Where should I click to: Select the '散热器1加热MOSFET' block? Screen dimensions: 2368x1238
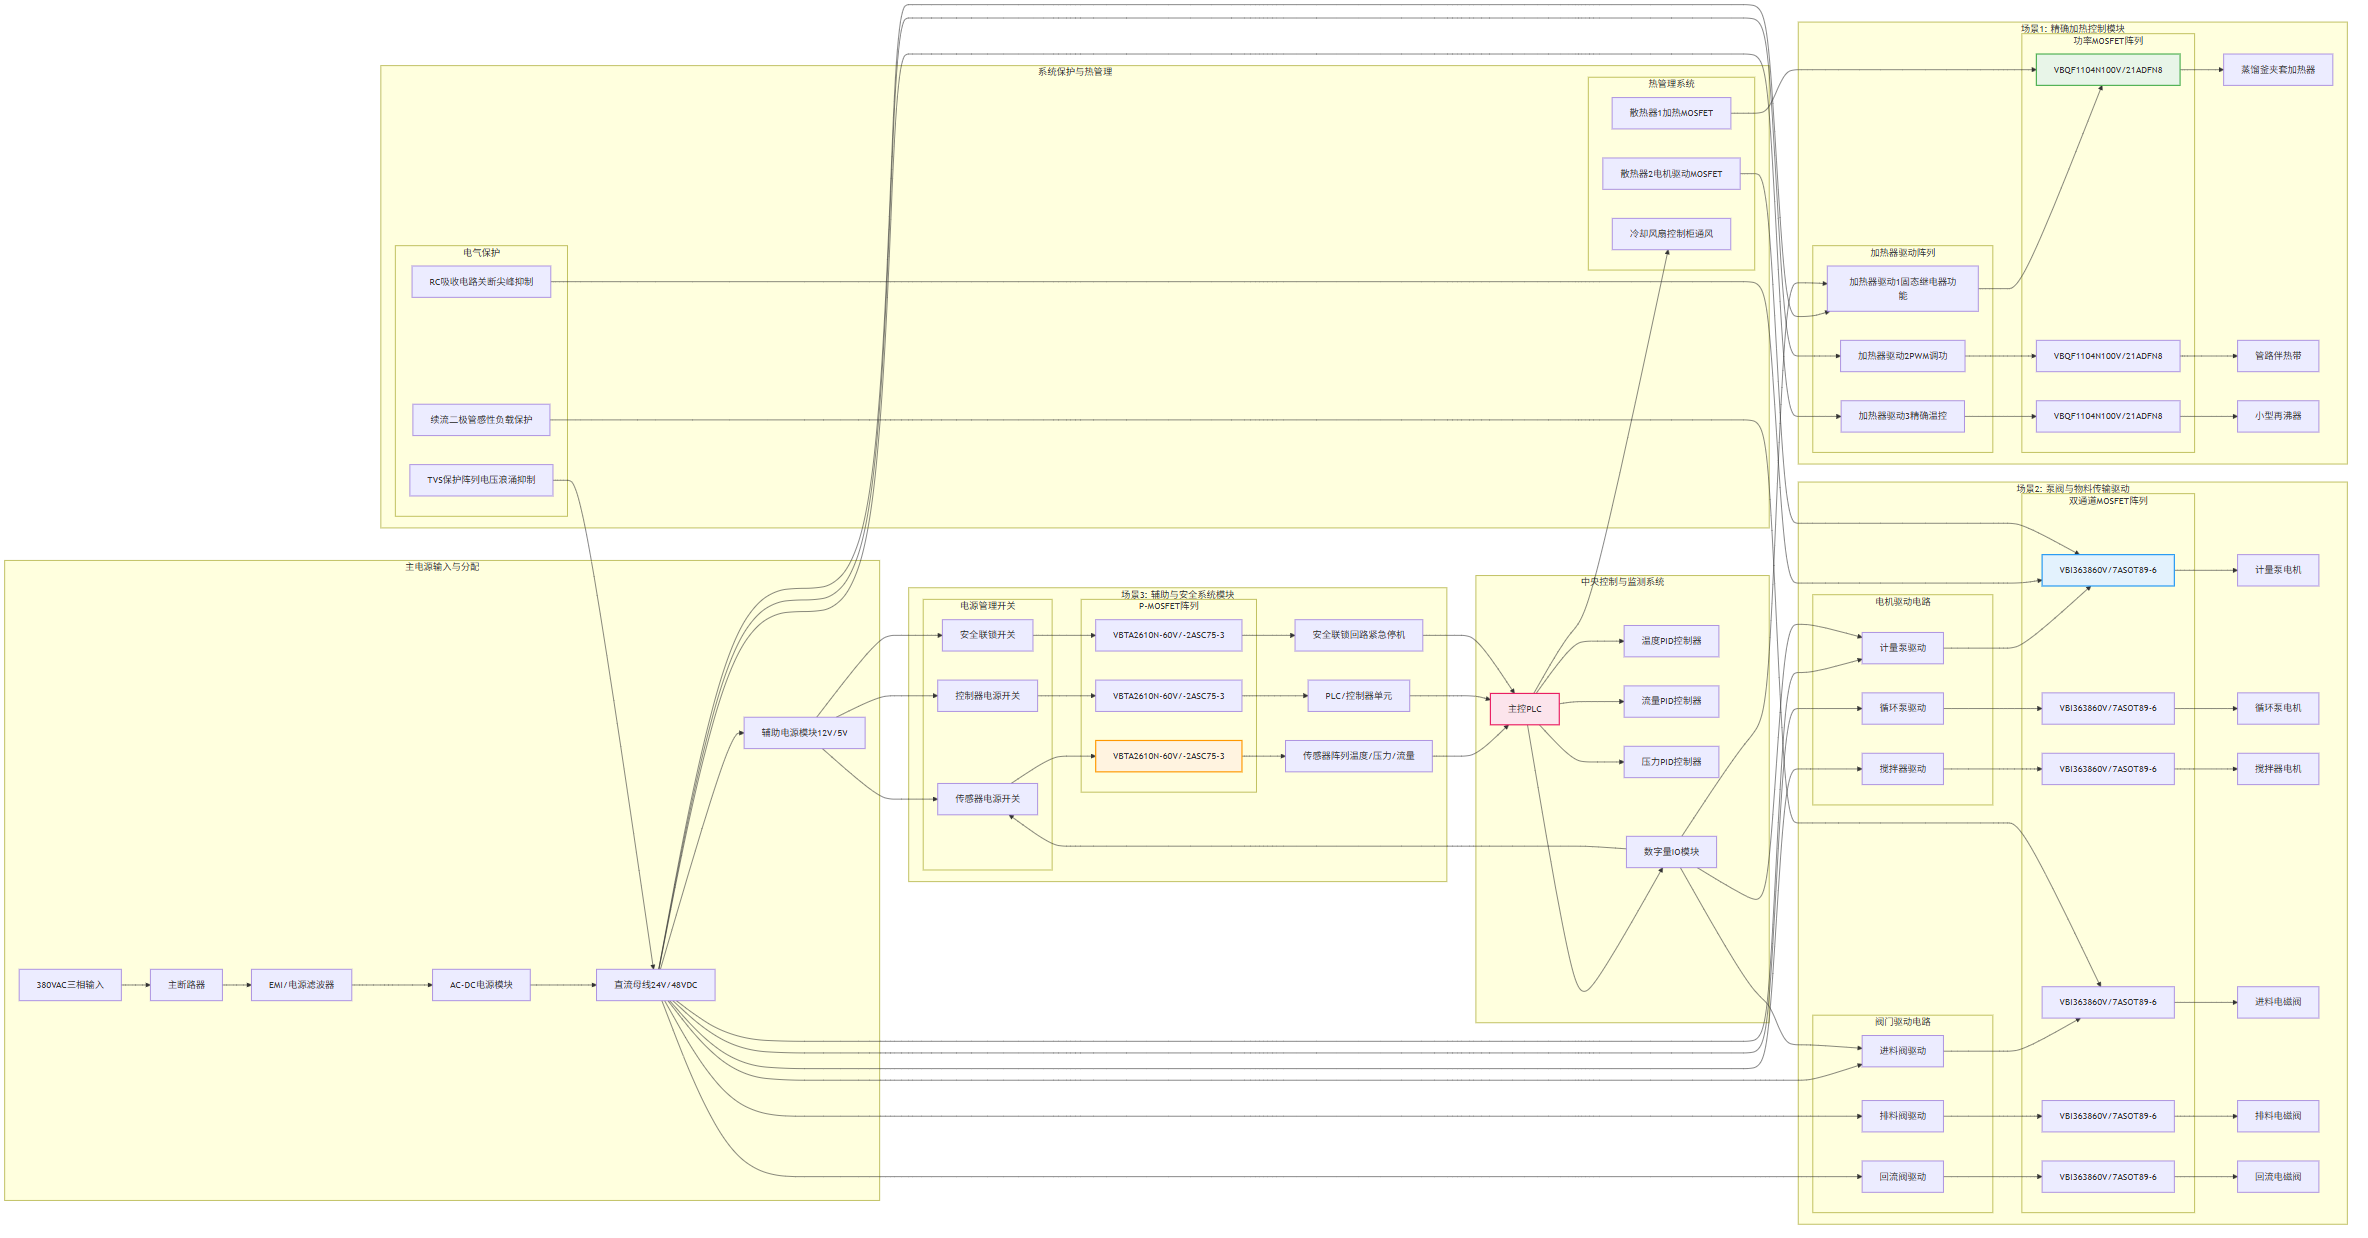[x=1671, y=113]
